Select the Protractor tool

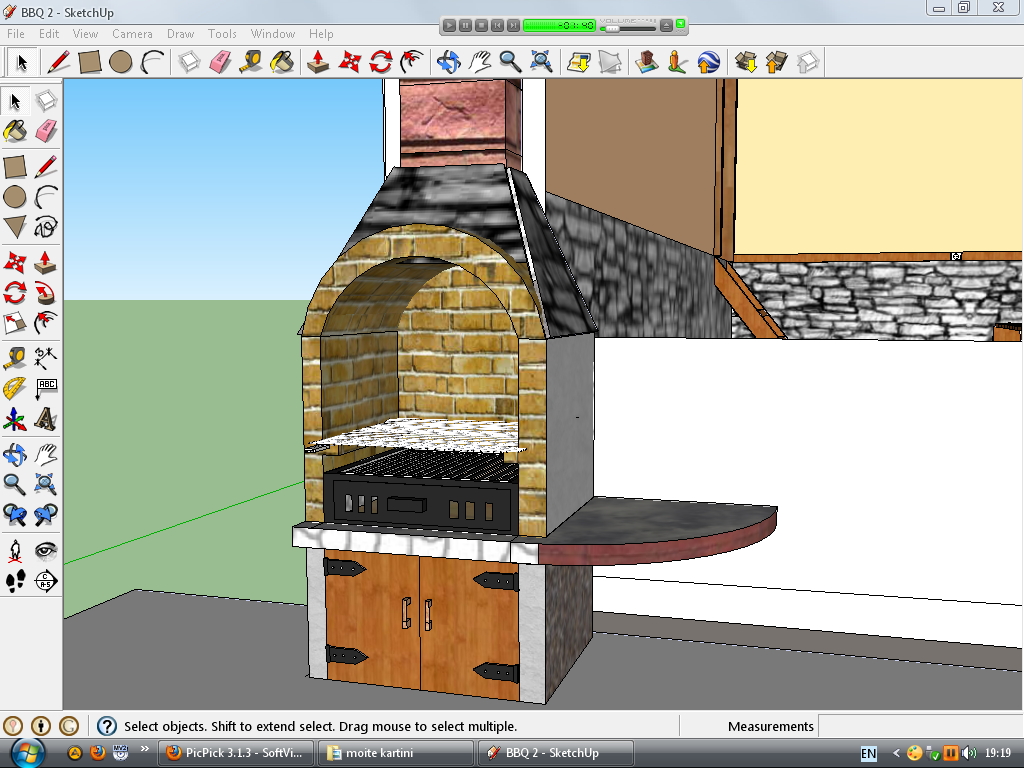(15, 388)
